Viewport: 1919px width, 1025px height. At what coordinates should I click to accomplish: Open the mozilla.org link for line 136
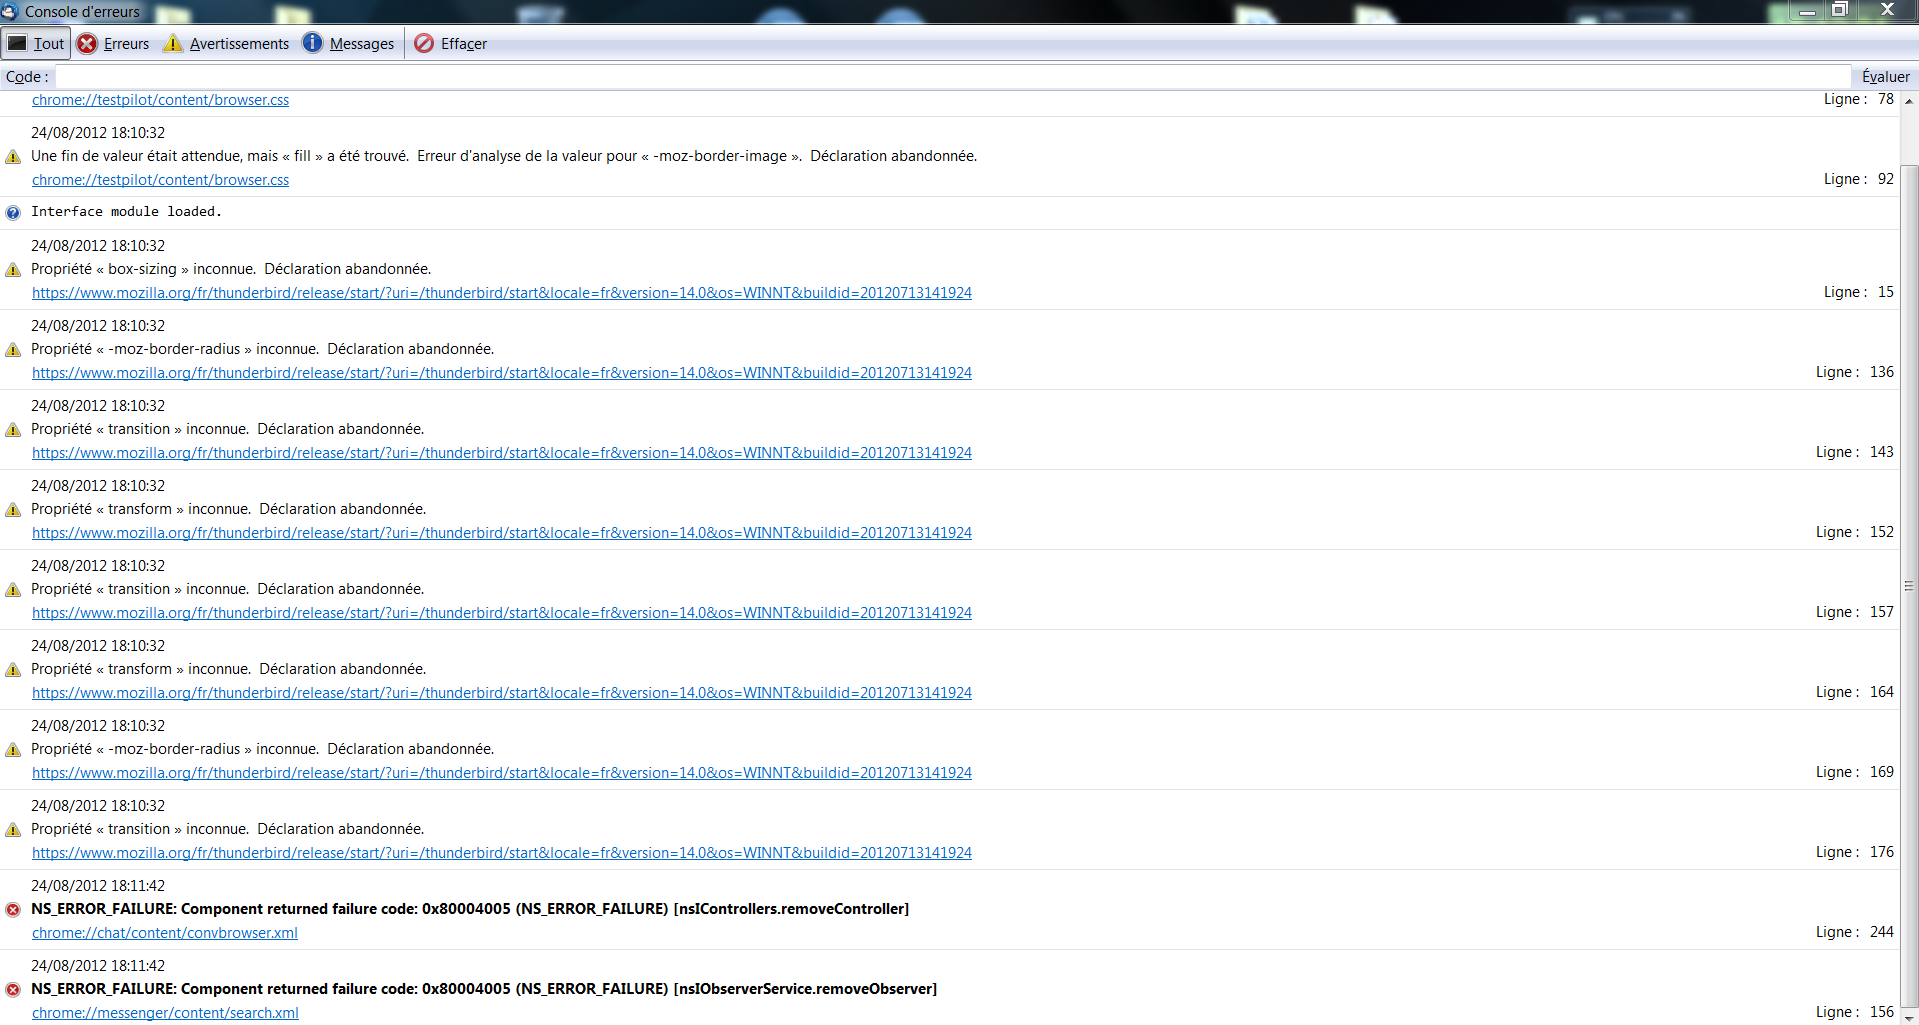point(502,373)
